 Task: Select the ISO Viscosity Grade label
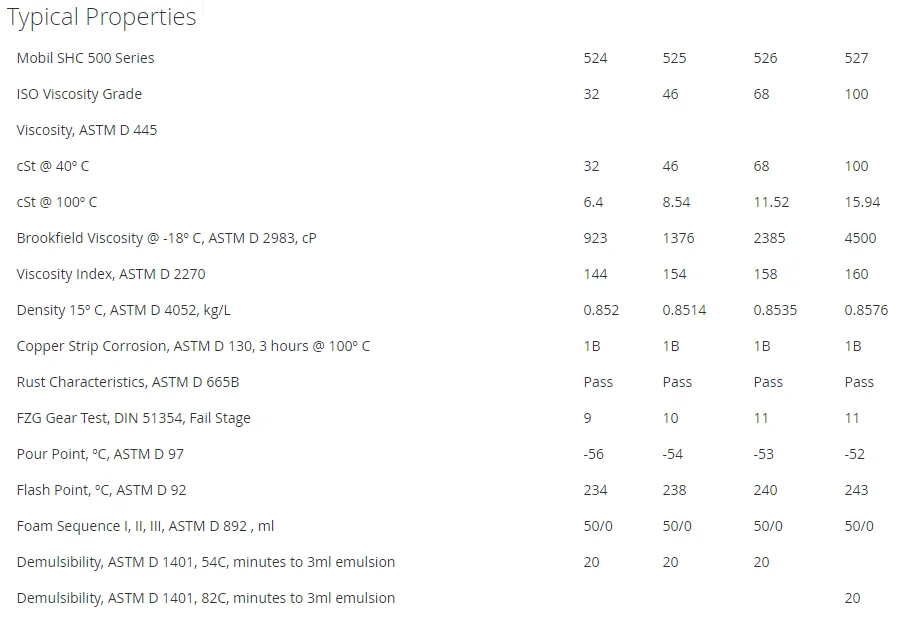79,94
